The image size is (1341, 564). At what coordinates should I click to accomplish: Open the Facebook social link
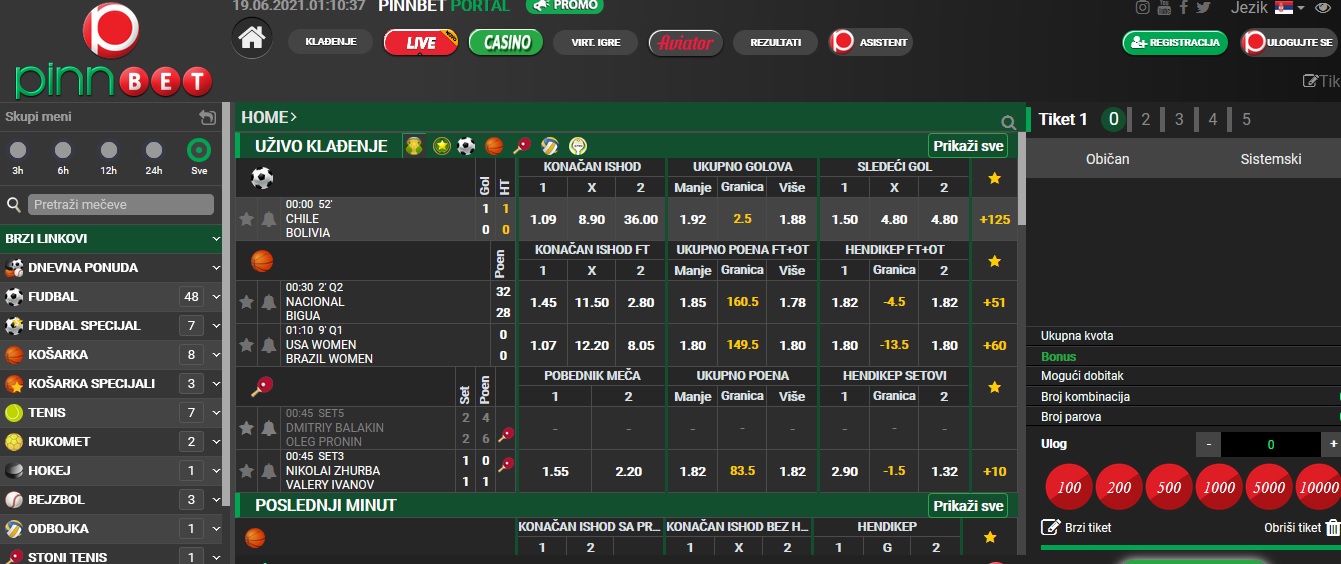[1184, 7]
